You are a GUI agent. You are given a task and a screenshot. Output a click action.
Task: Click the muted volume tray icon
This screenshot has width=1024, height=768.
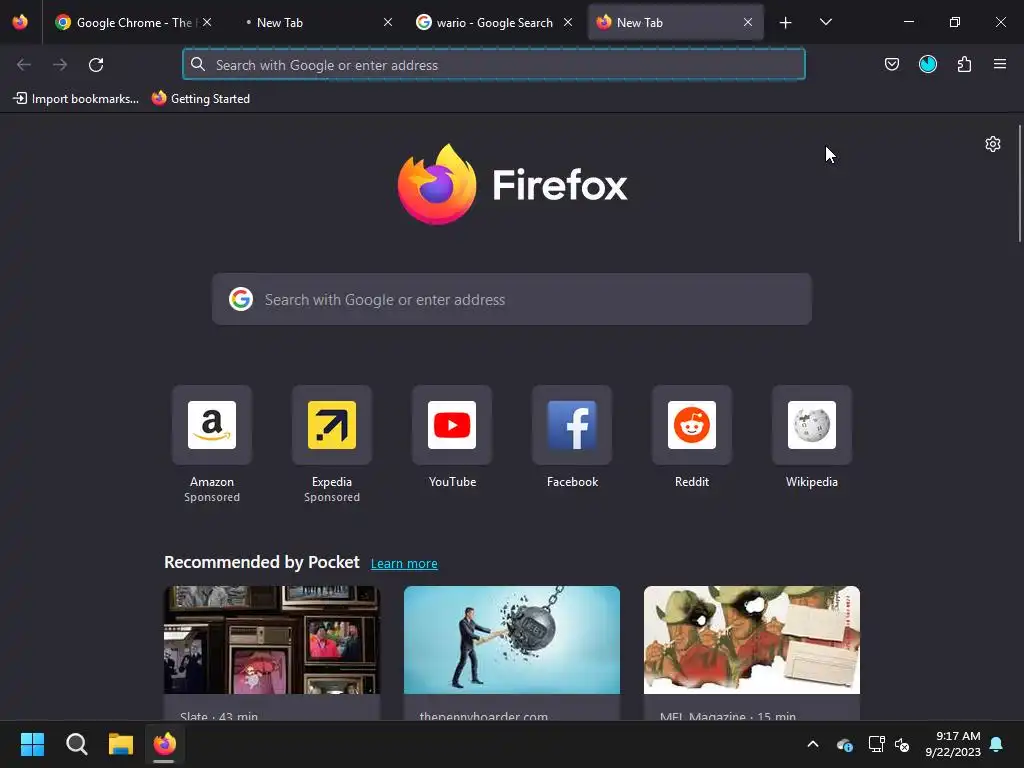pyautogui.click(x=902, y=744)
